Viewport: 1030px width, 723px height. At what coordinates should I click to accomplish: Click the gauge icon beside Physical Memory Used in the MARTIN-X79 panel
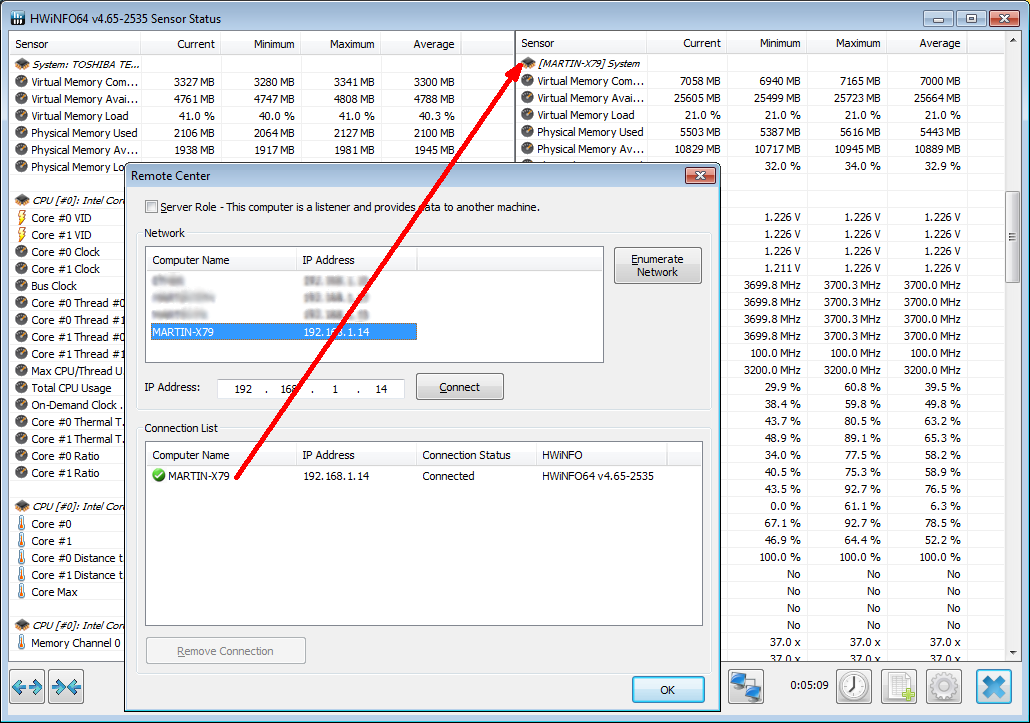pos(527,132)
